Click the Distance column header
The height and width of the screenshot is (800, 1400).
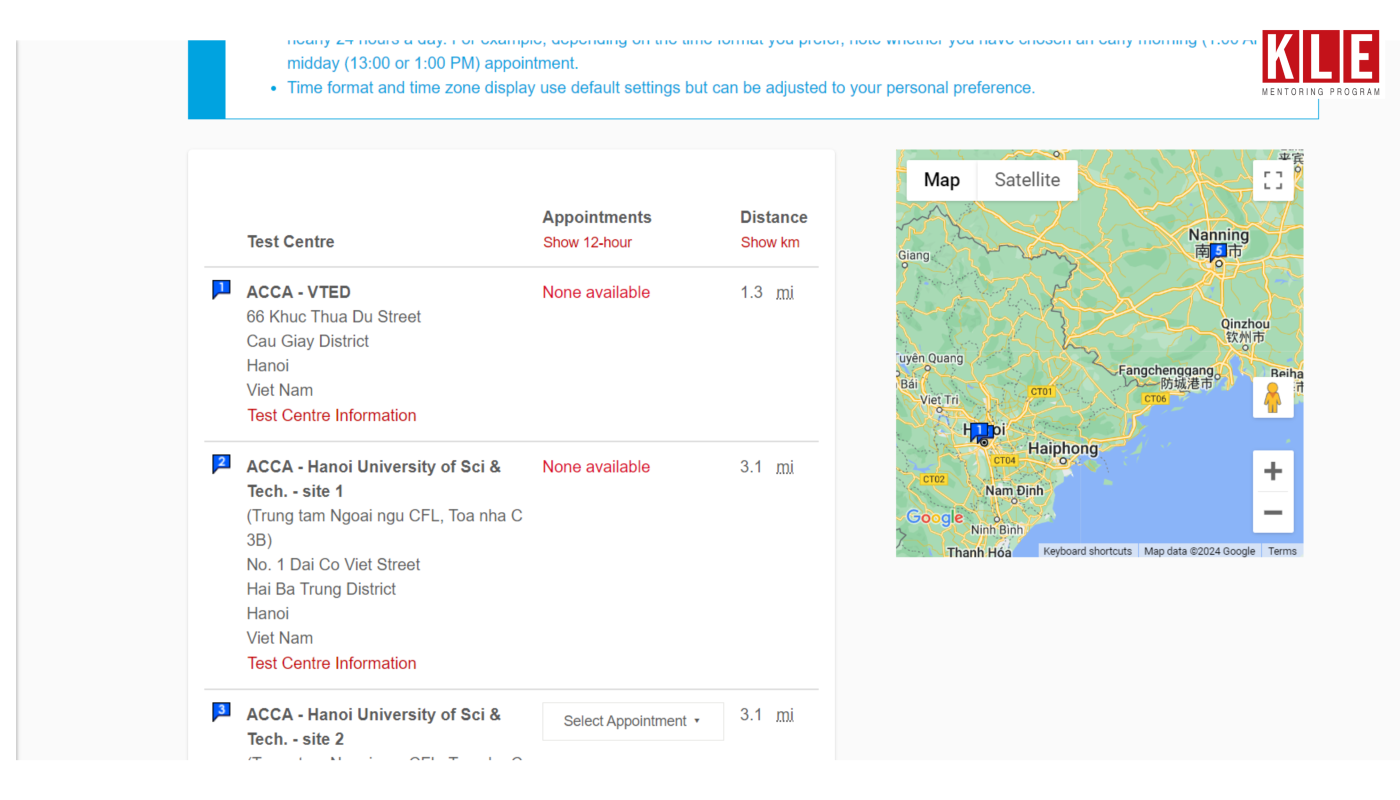coord(774,217)
